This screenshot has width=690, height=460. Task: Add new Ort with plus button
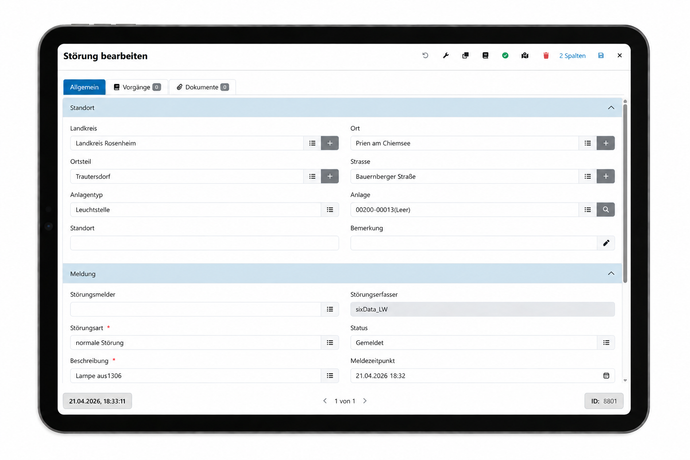606,143
